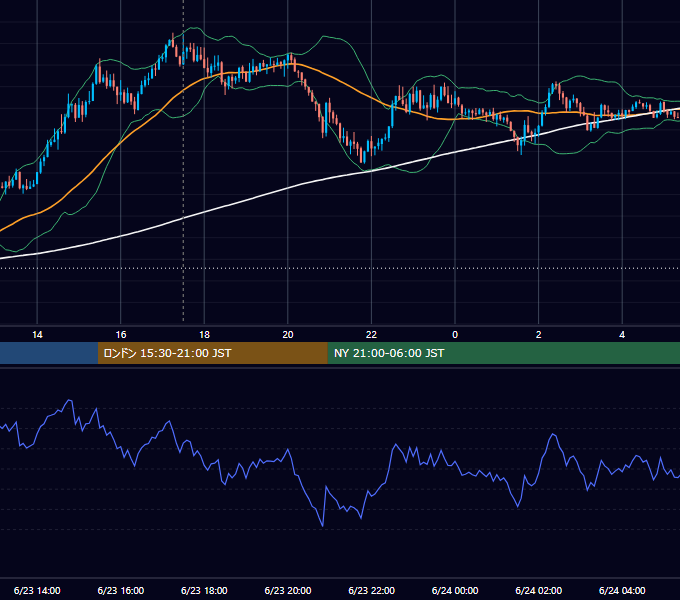Click the 22 hour label on the time axis

tap(371, 335)
